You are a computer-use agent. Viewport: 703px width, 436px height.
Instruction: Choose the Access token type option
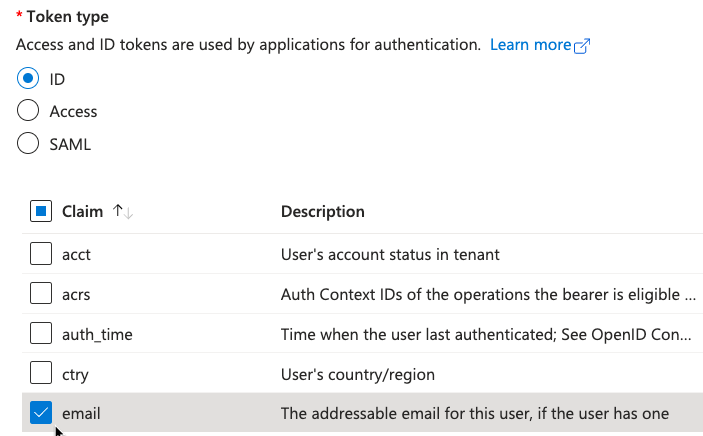click(x=28, y=110)
